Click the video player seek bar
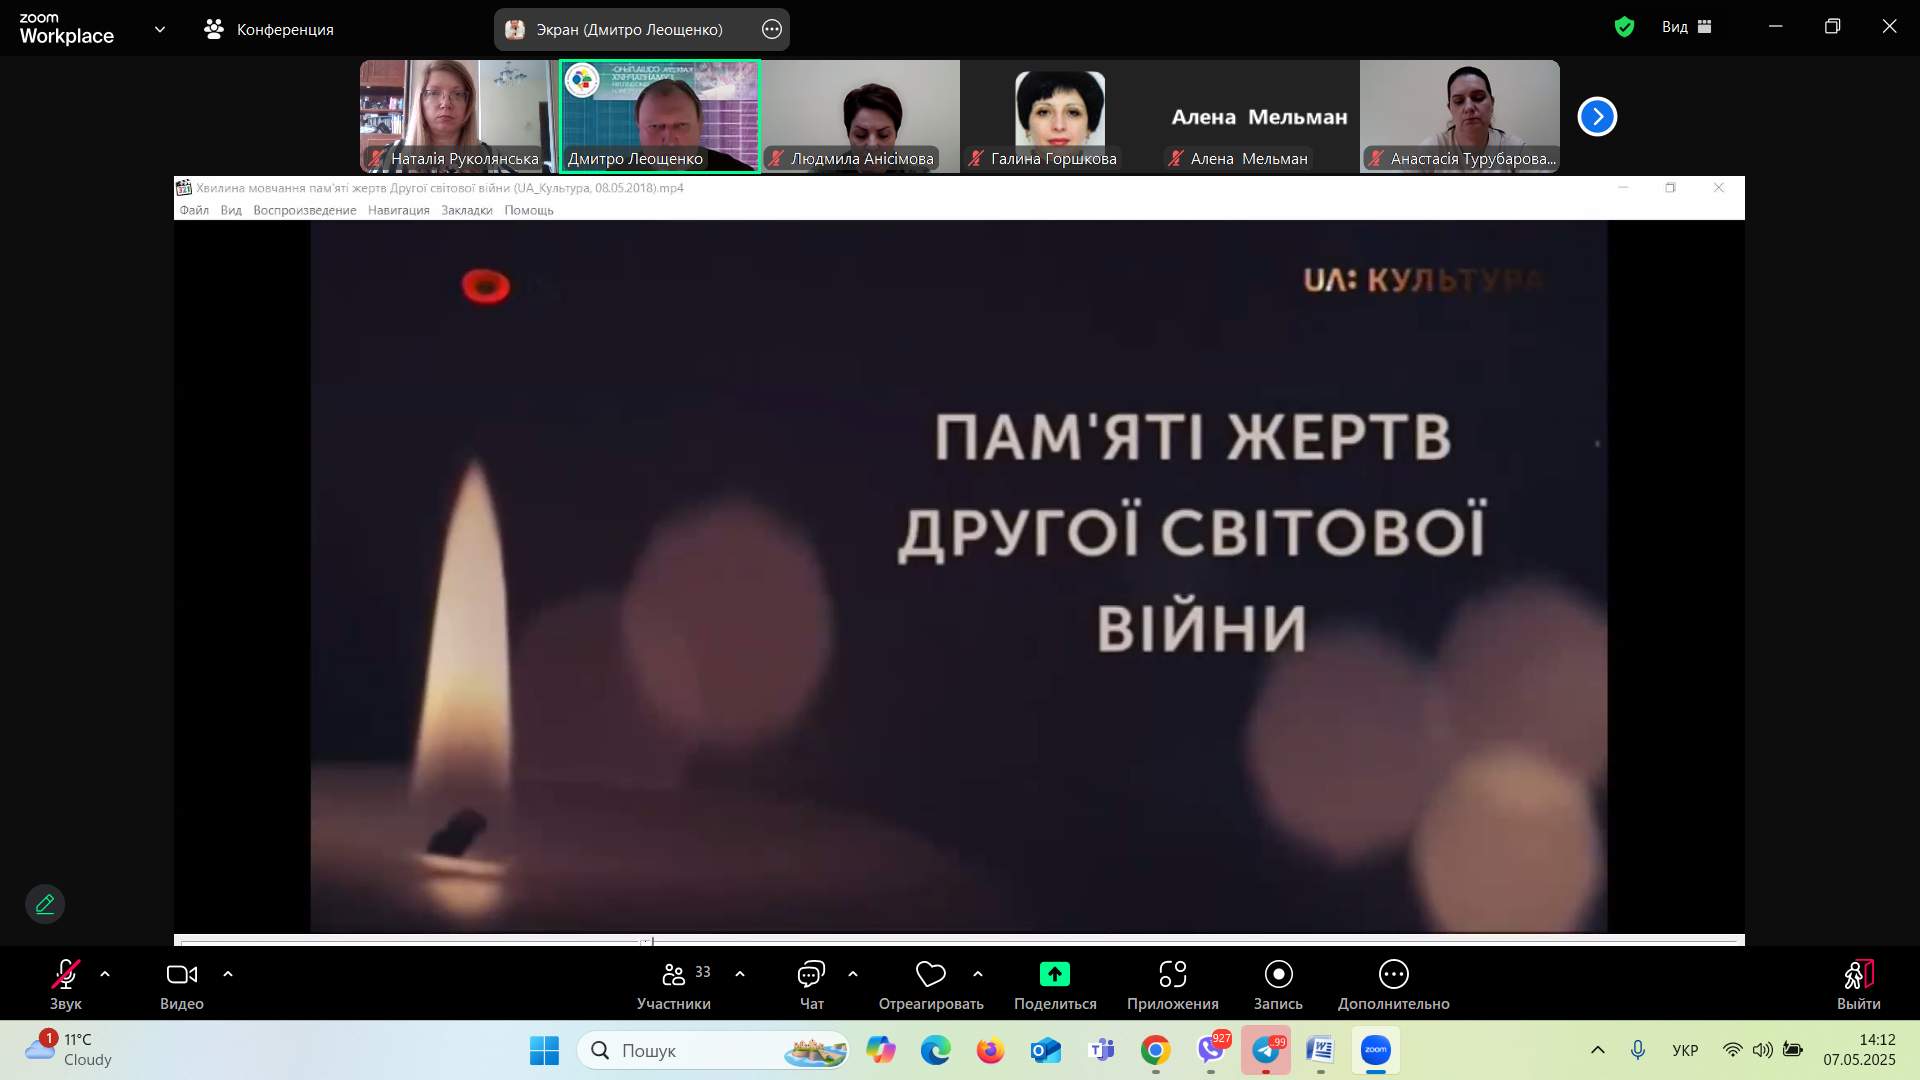Viewport: 1920px width, 1080px height. pyautogui.click(x=960, y=940)
